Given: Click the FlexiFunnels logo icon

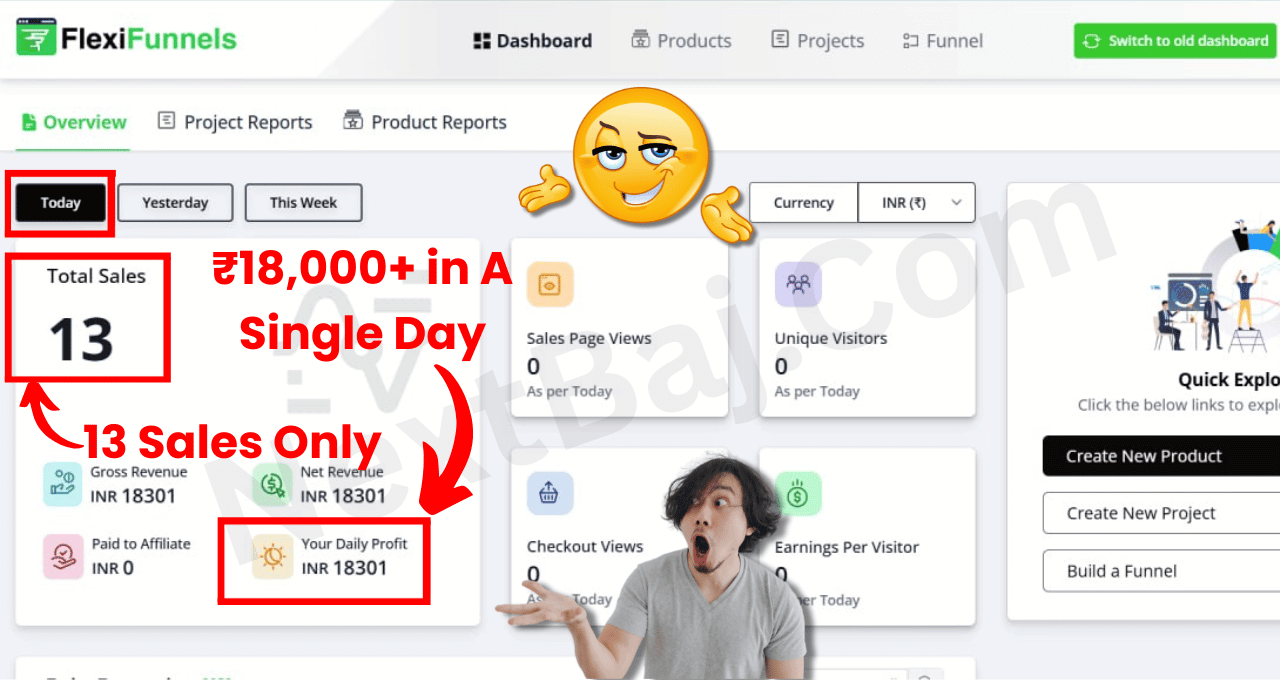Looking at the screenshot, I should tap(35, 39).
